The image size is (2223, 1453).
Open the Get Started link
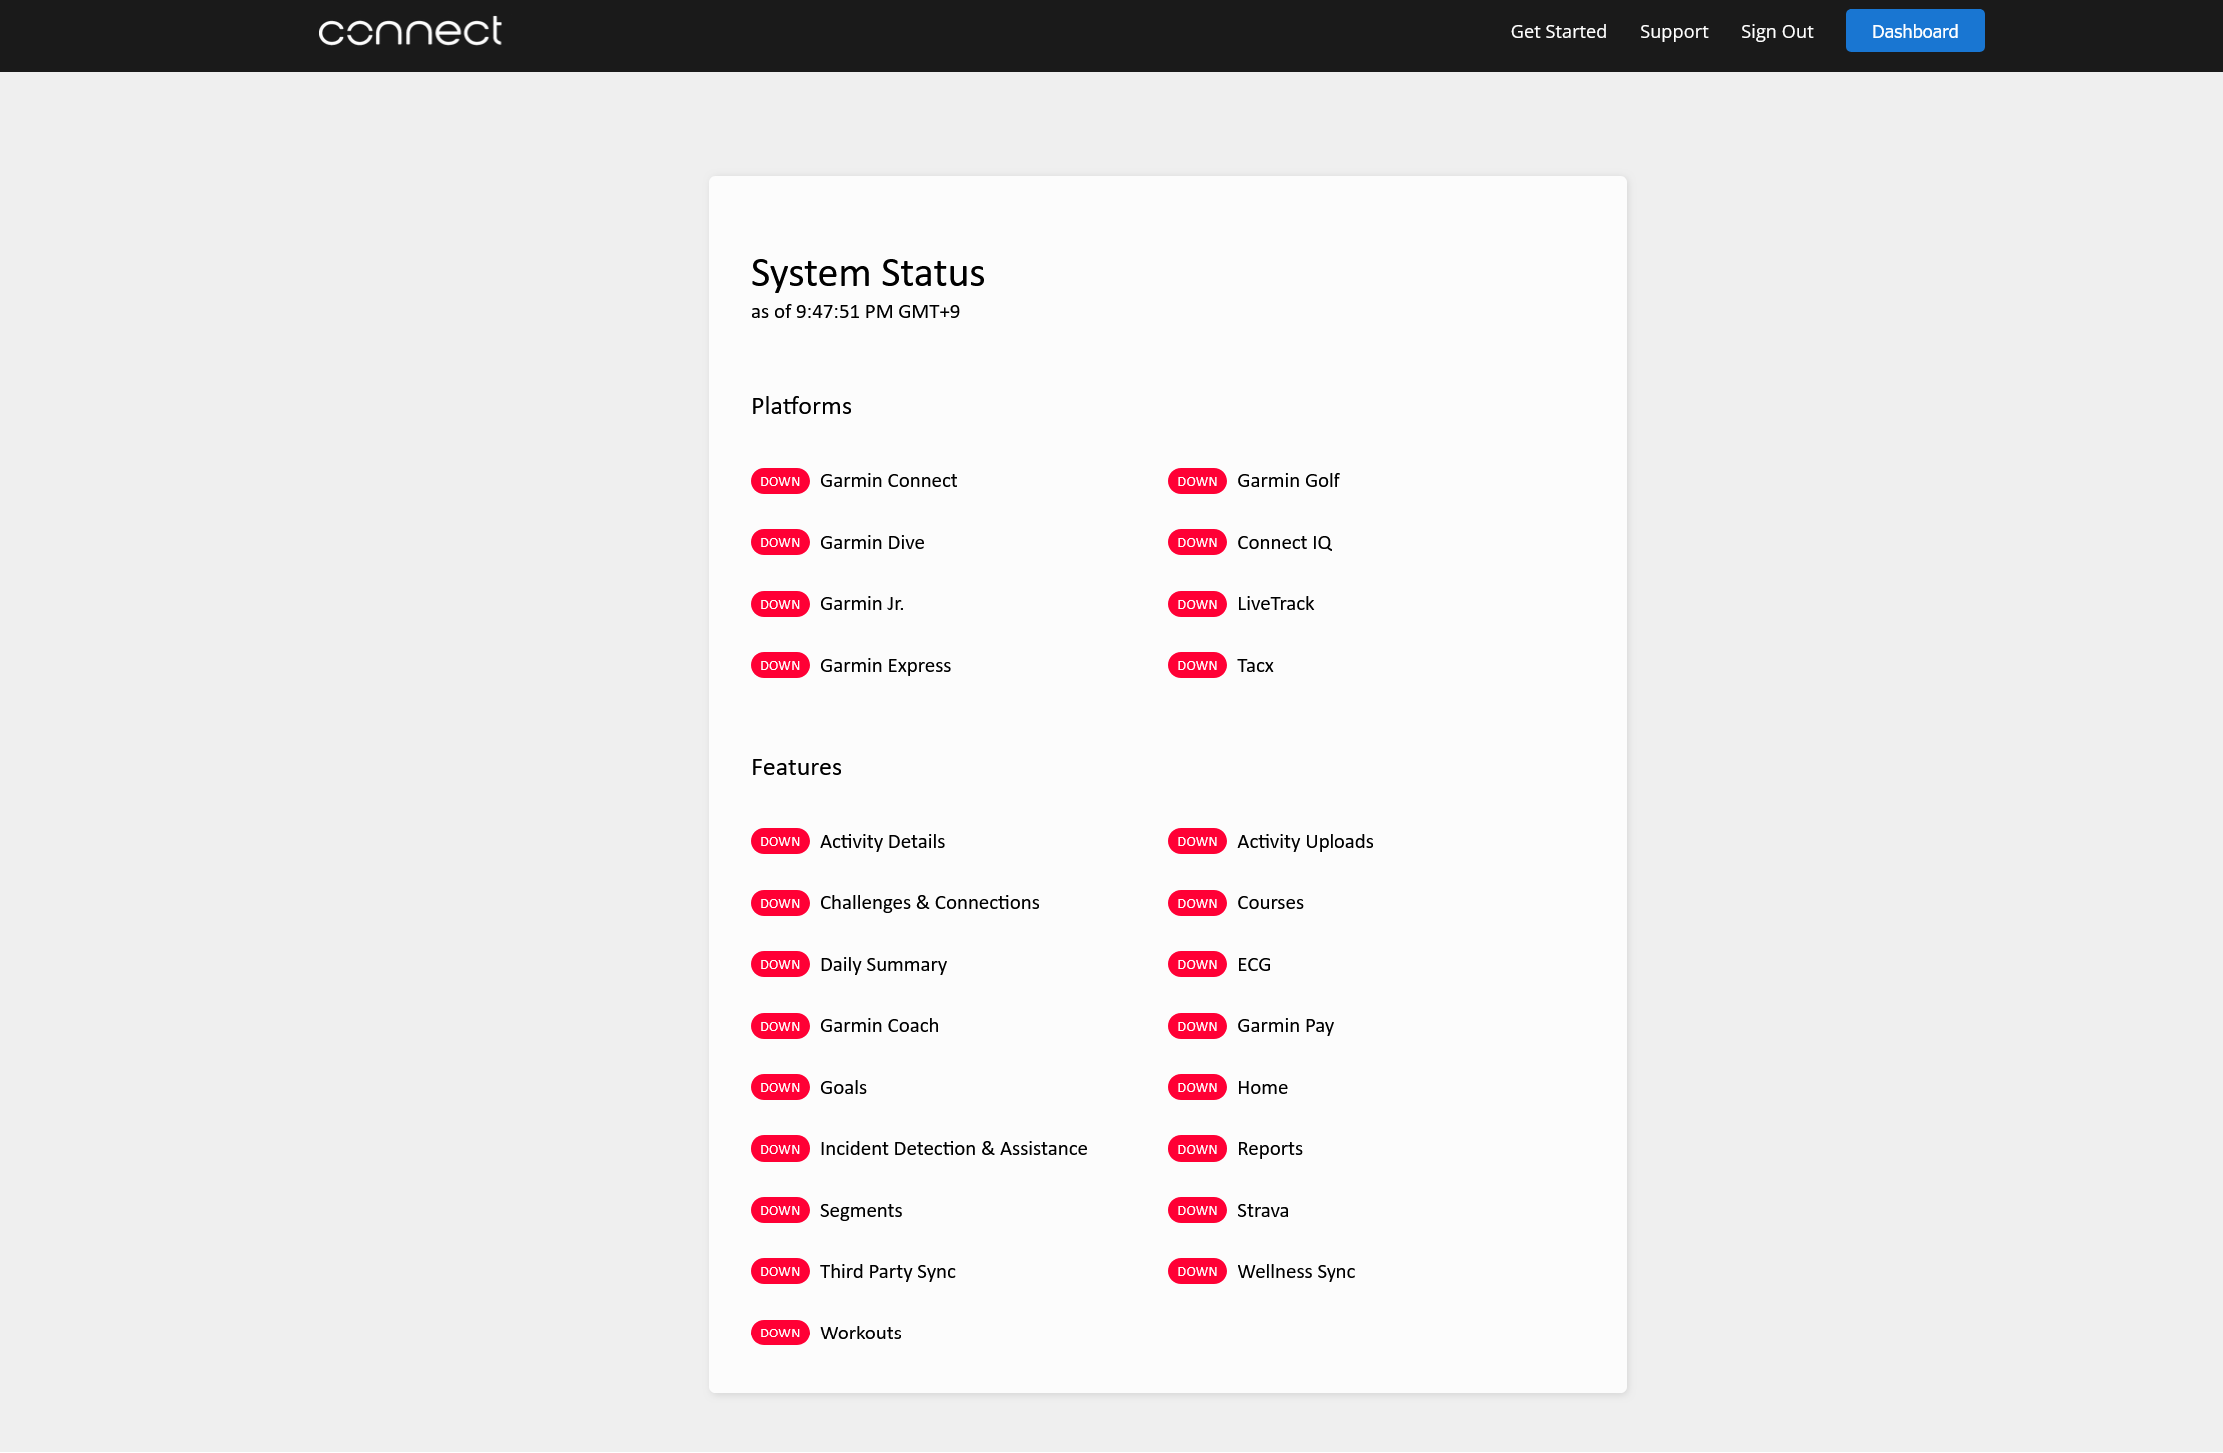click(1558, 31)
